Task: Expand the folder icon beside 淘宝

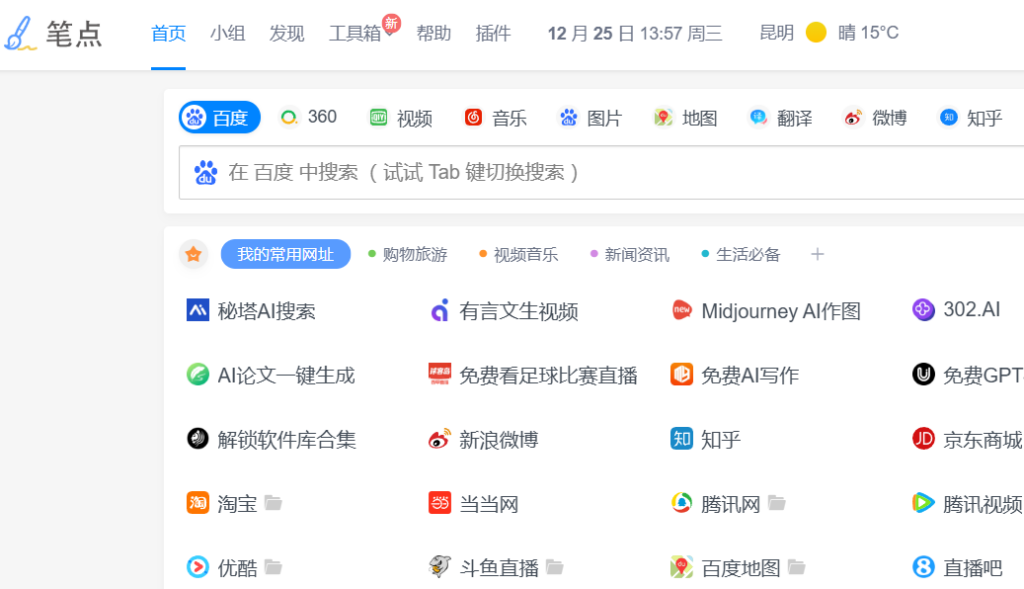Action: tap(274, 503)
